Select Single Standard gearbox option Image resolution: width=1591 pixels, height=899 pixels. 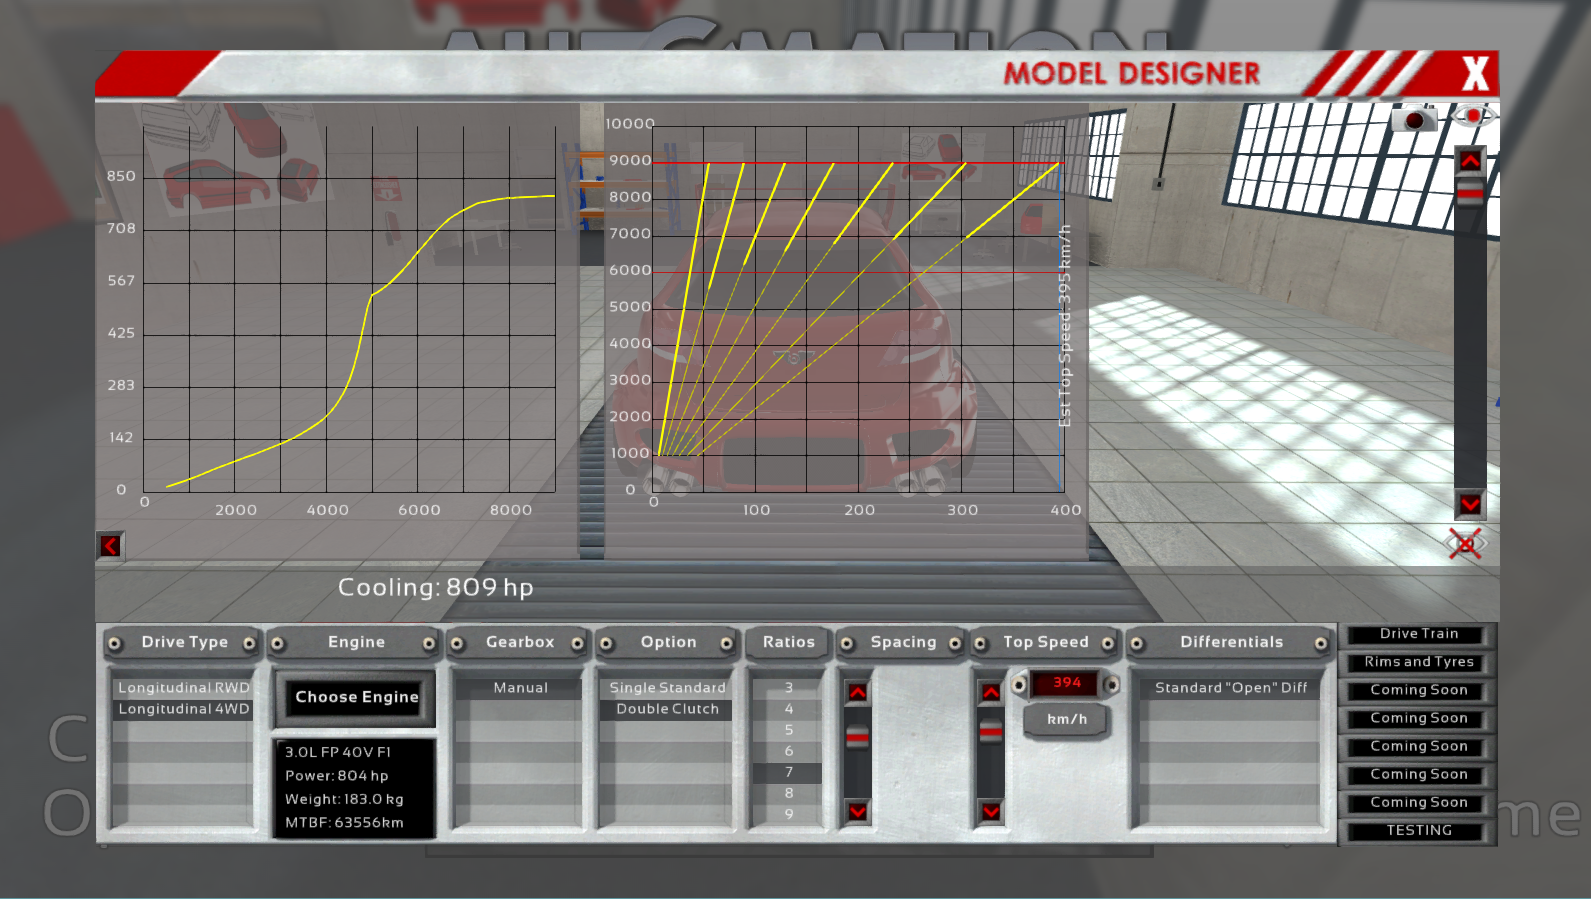(667, 688)
